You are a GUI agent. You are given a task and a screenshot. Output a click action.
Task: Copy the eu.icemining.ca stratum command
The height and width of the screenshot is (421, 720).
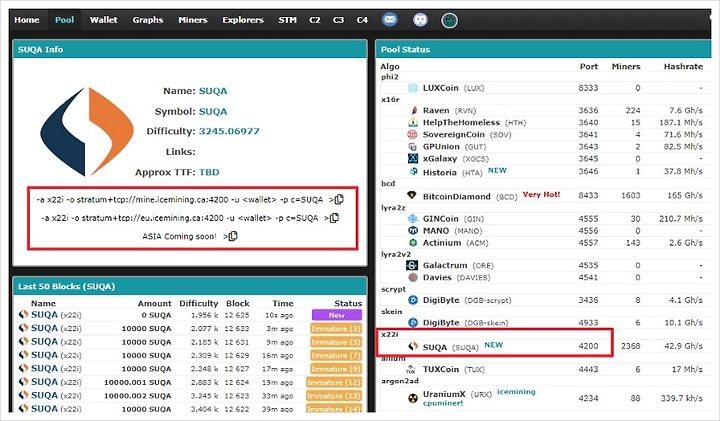coord(335,218)
